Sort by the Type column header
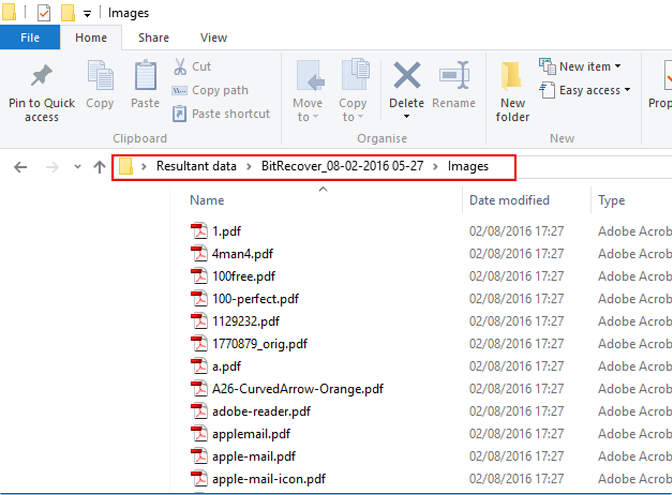This screenshot has width=672, height=495. [x=612, y=200]
